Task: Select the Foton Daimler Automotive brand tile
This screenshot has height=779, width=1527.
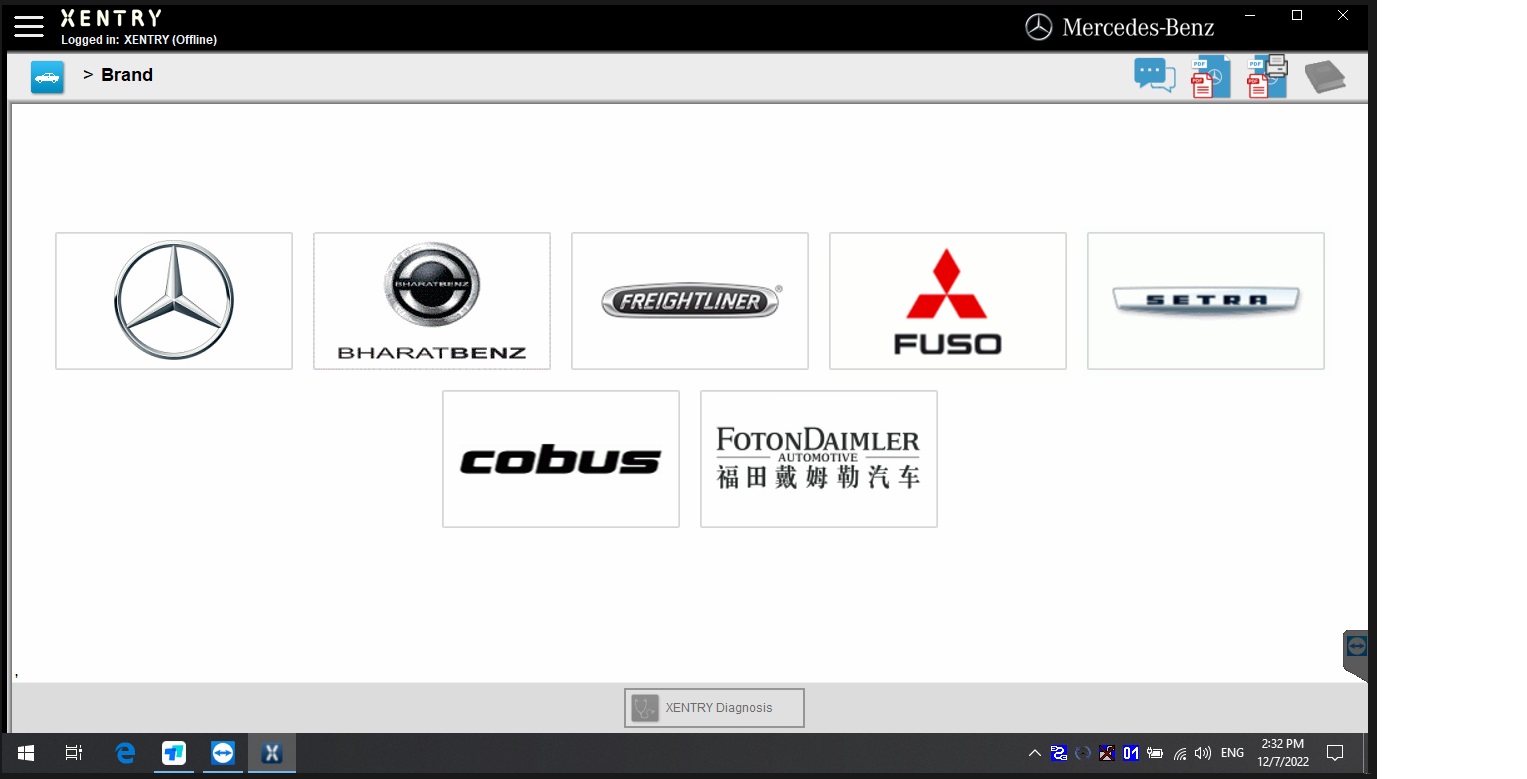Action: [819, 459]
